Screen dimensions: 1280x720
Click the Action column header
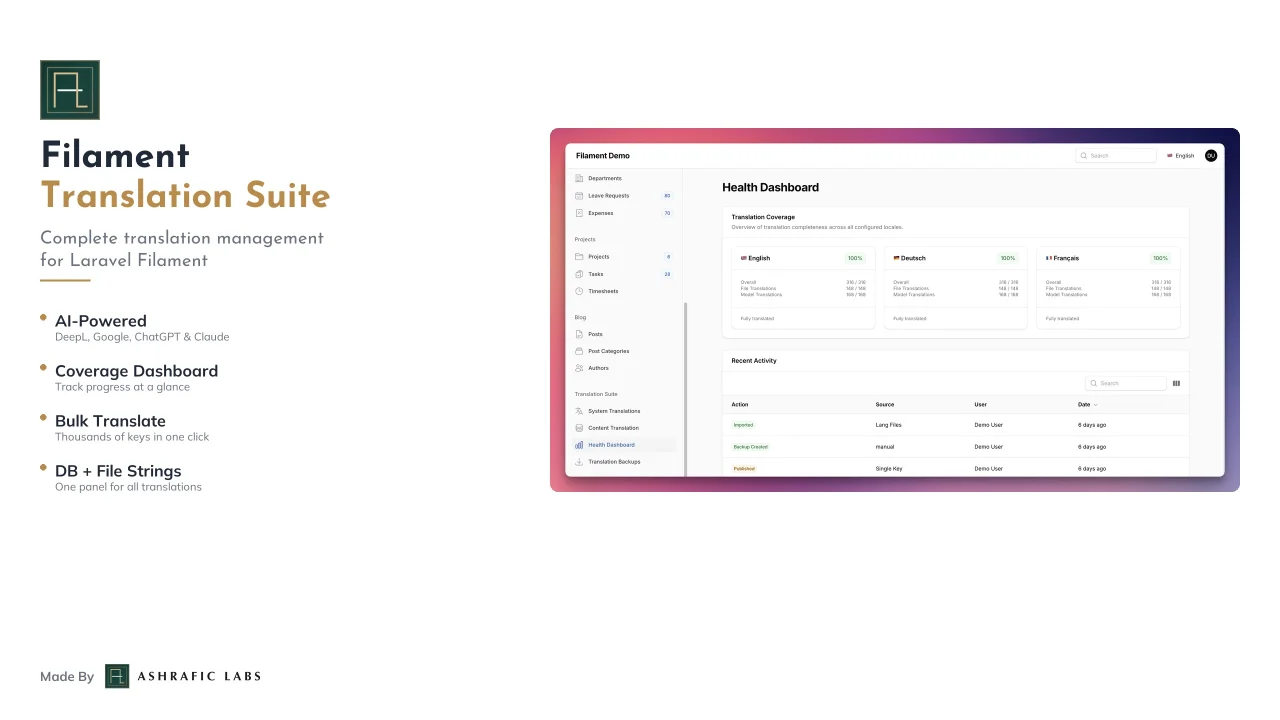click(740, 405)
